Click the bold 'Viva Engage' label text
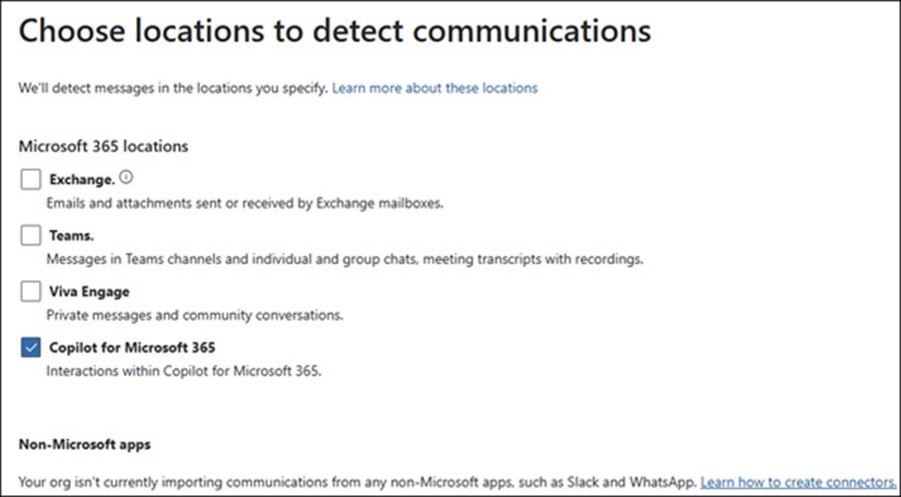 coord(90,292)
